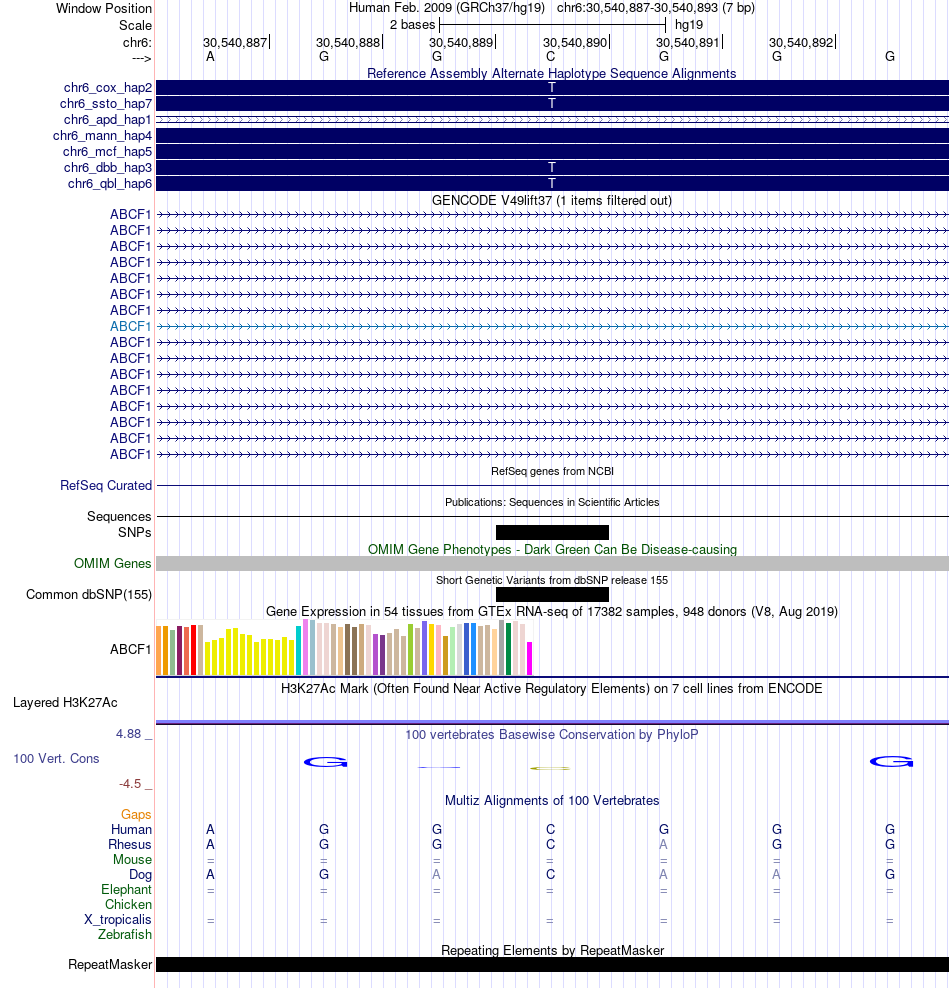Open the 'Reference Assembly Alternate Haplotype Sequence Alignments' track title

[552, 73]
